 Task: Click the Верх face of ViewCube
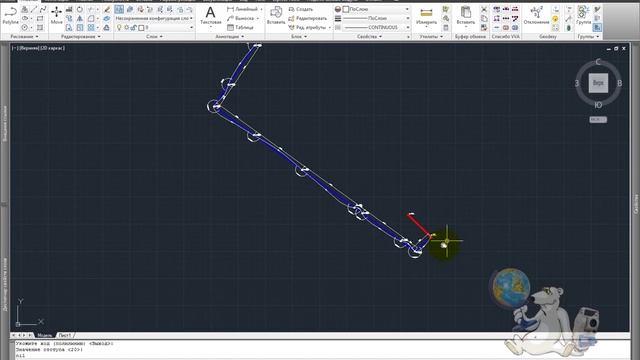598,83
